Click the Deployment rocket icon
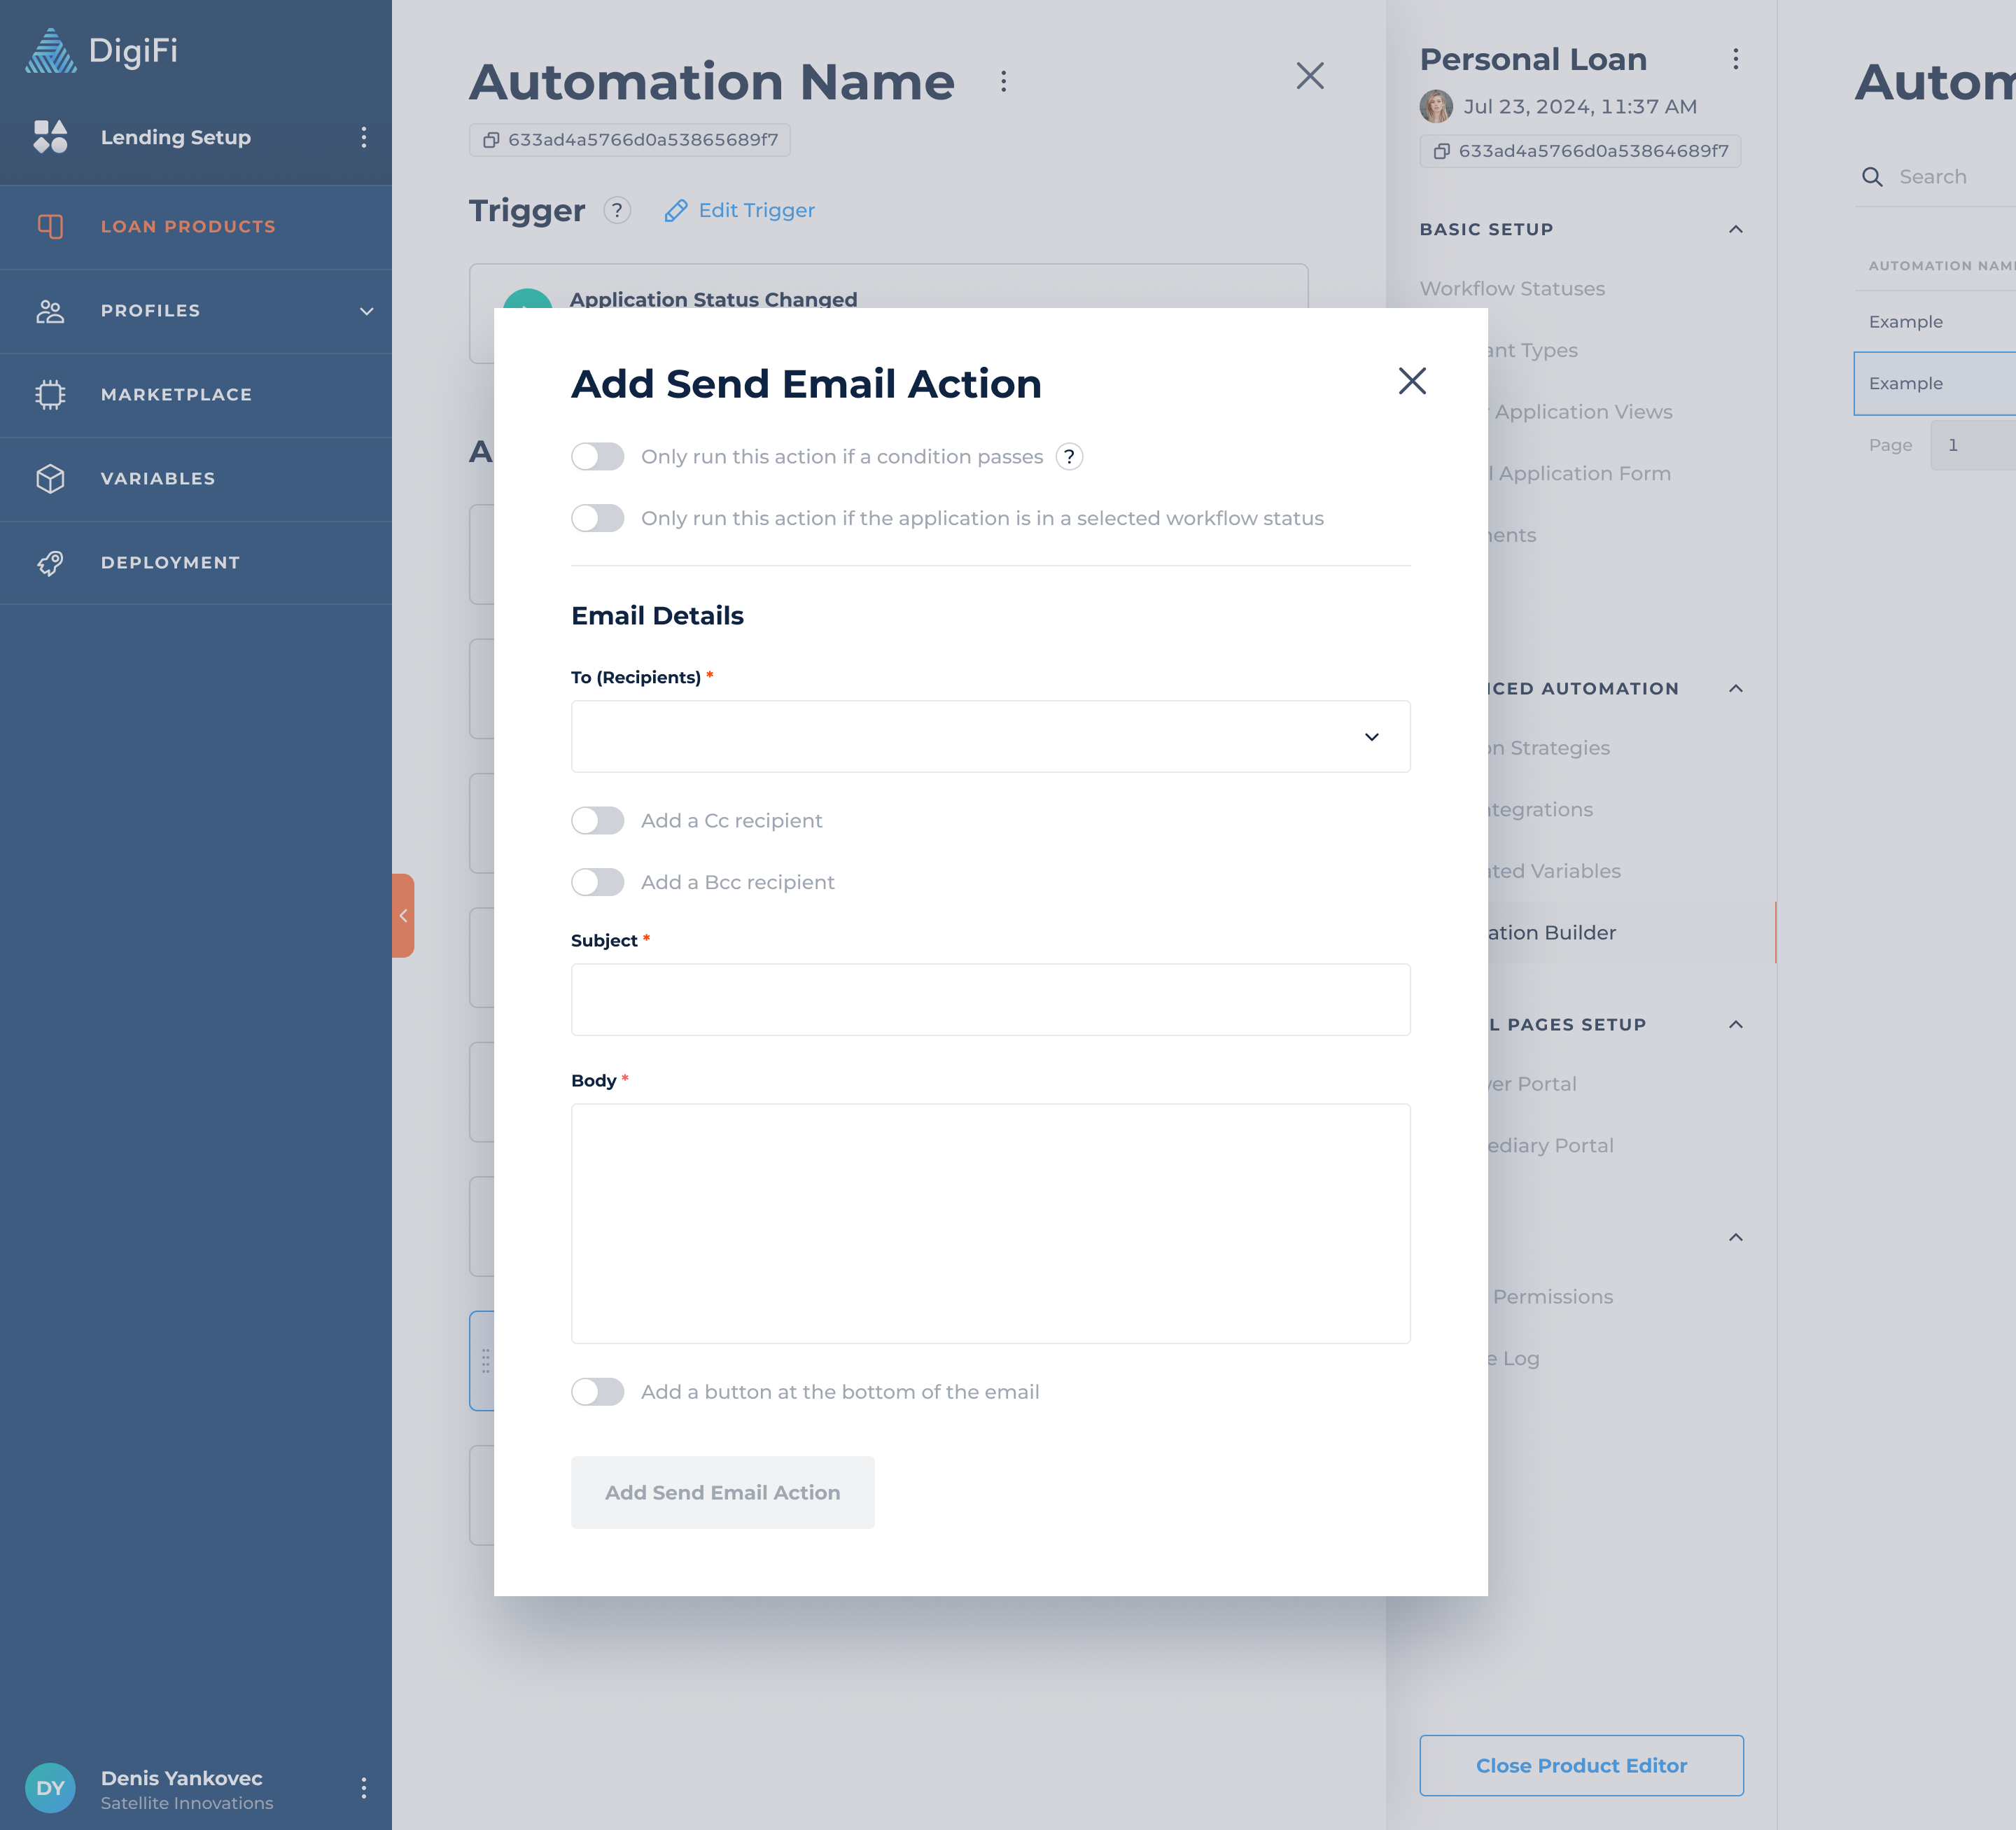This screenshot has width=2016, height=1830. (x=50, y=563)
